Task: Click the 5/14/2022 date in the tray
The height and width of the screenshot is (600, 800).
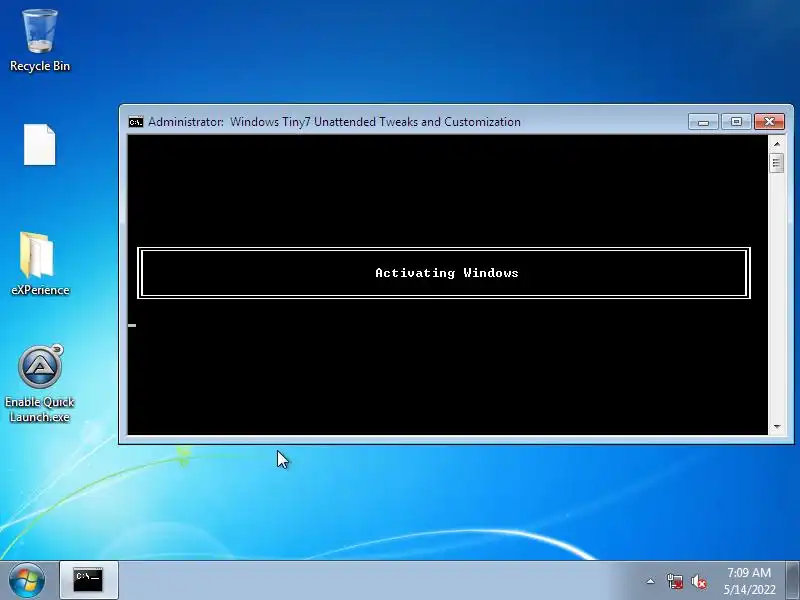Action: (749, 590)
